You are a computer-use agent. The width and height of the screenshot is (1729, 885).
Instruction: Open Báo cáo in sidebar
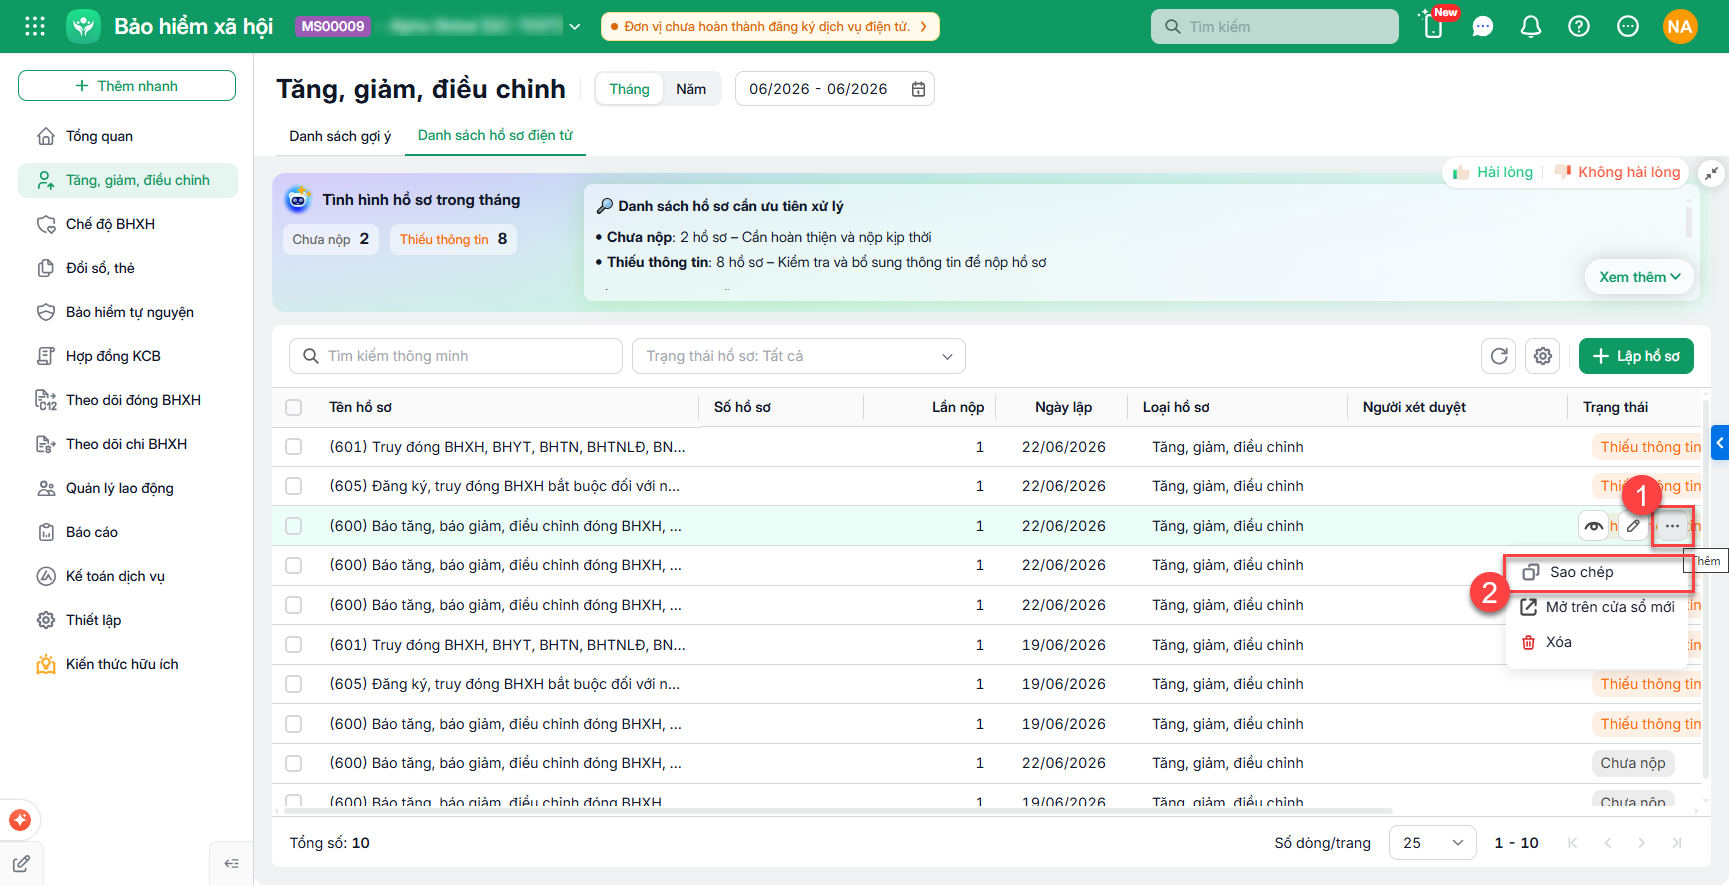pyautogui.click(x=128, y=532)
